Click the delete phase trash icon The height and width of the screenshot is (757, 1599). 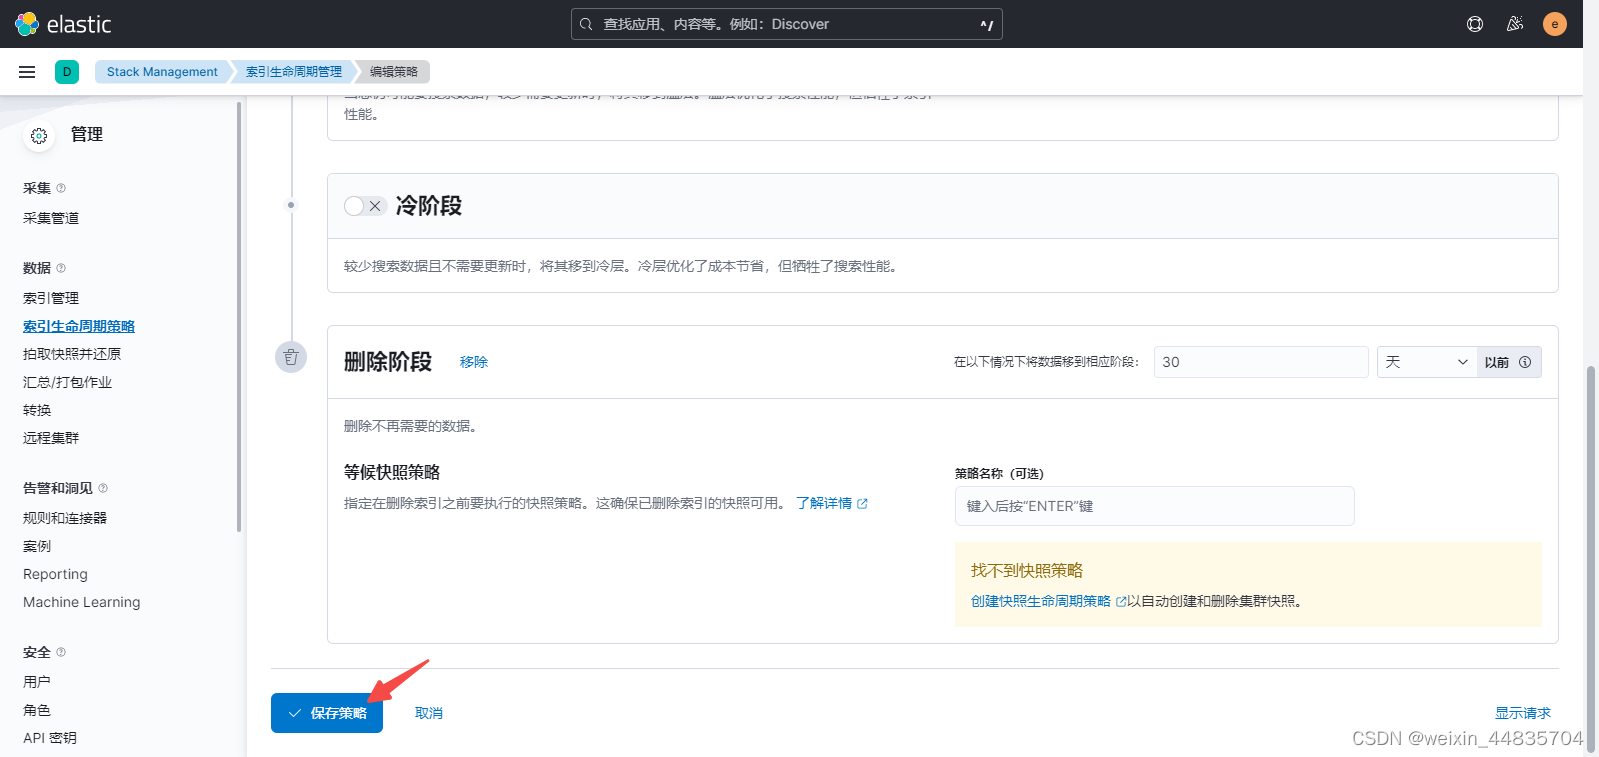(x=291, y=357)
